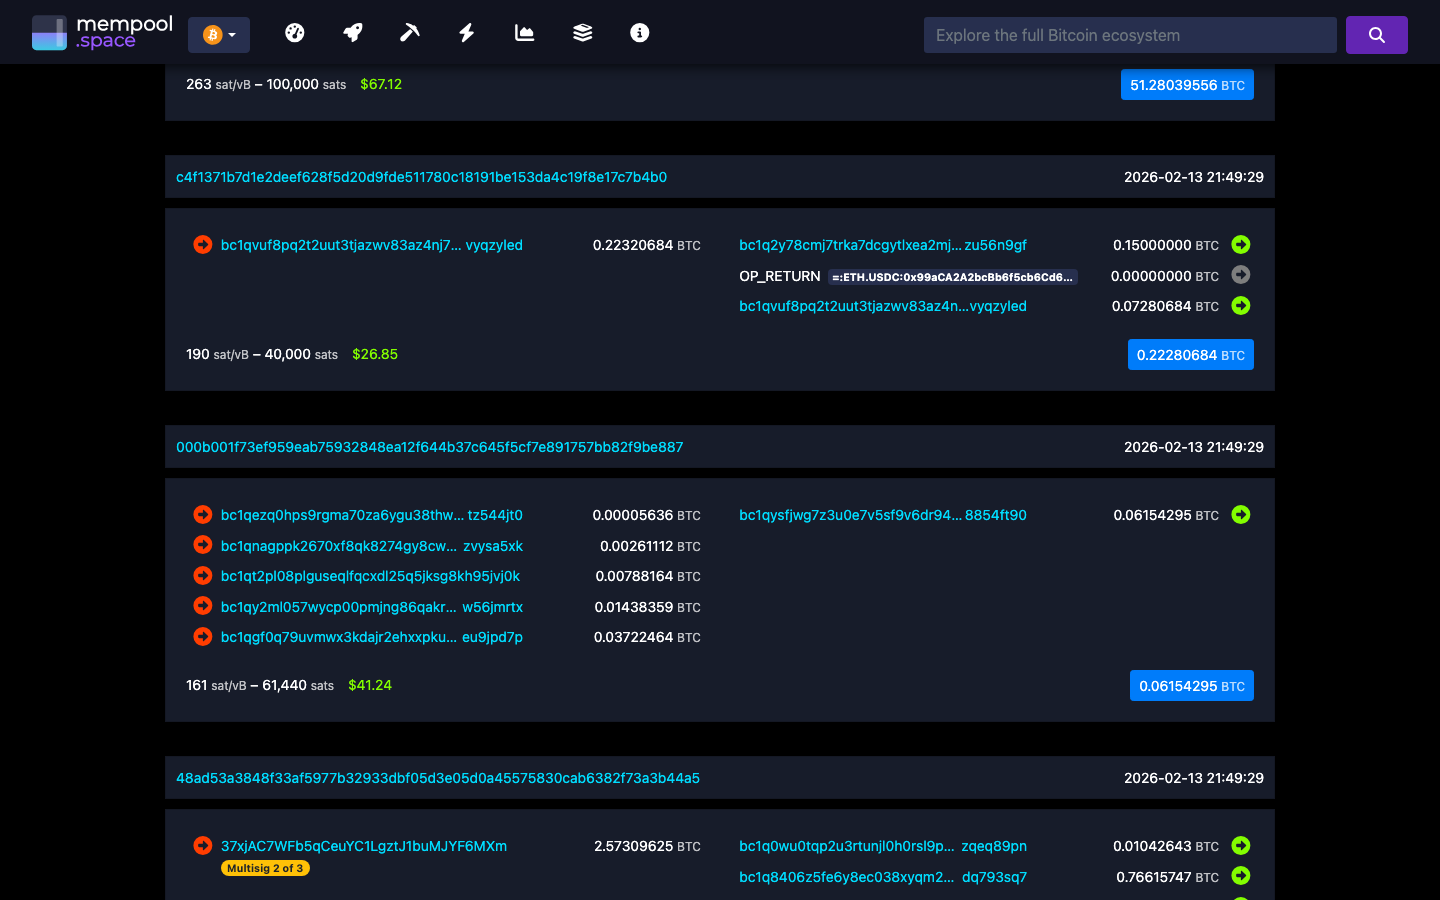
Task: Select the rocket acceleration icon
Action: 352,33
